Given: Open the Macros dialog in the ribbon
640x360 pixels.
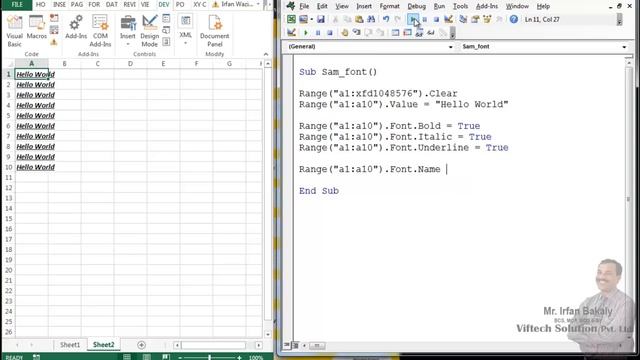Looking at the screenshot, I should click(x=37, y=27).
